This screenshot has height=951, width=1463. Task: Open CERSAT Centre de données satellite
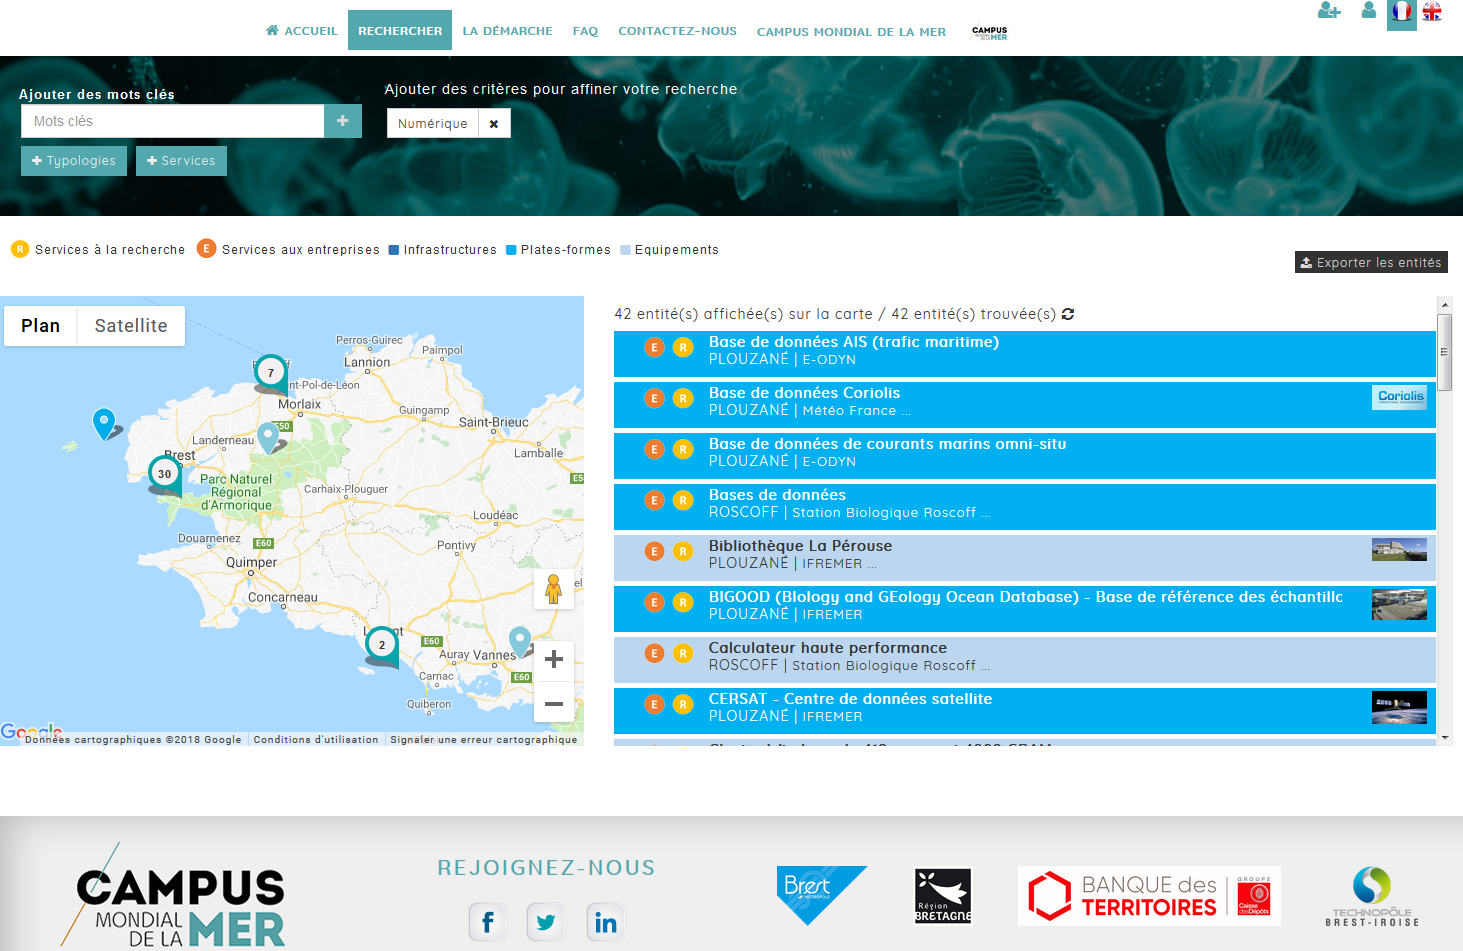pyautogui.click(x=1025, y=710)
